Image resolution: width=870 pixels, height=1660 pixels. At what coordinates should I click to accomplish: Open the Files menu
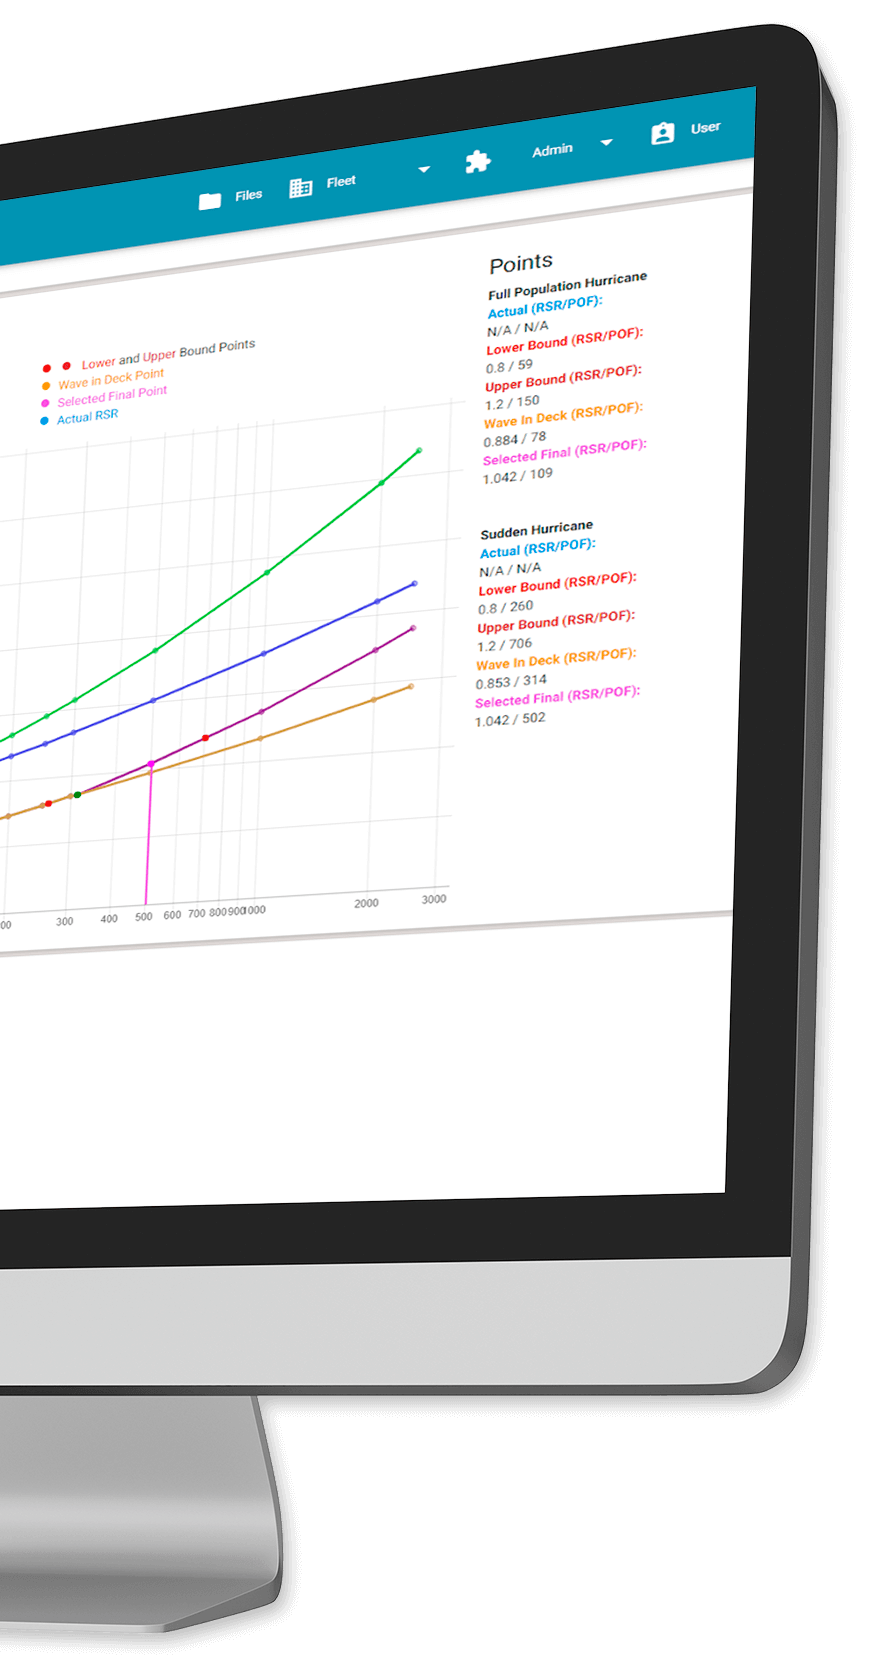(249, 195)
